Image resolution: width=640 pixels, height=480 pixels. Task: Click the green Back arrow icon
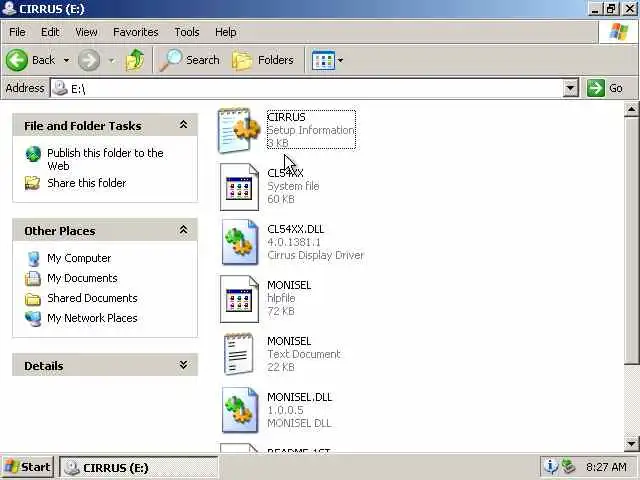17,60
